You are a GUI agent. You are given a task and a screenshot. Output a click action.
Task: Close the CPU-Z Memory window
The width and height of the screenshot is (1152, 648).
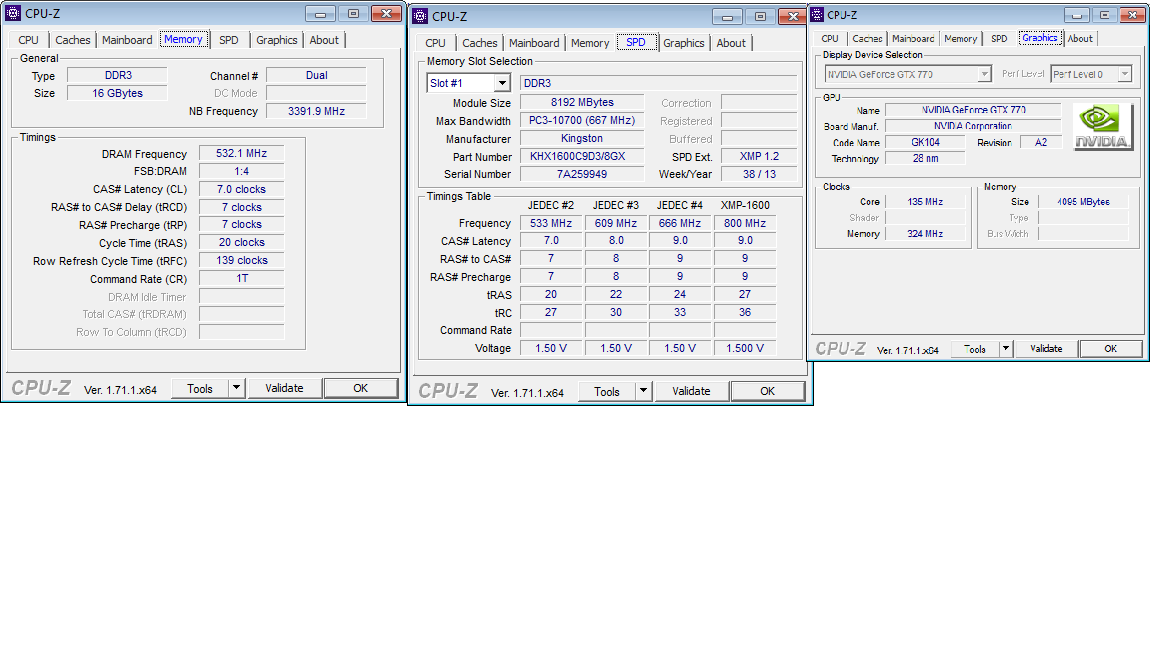pos(386,14)
